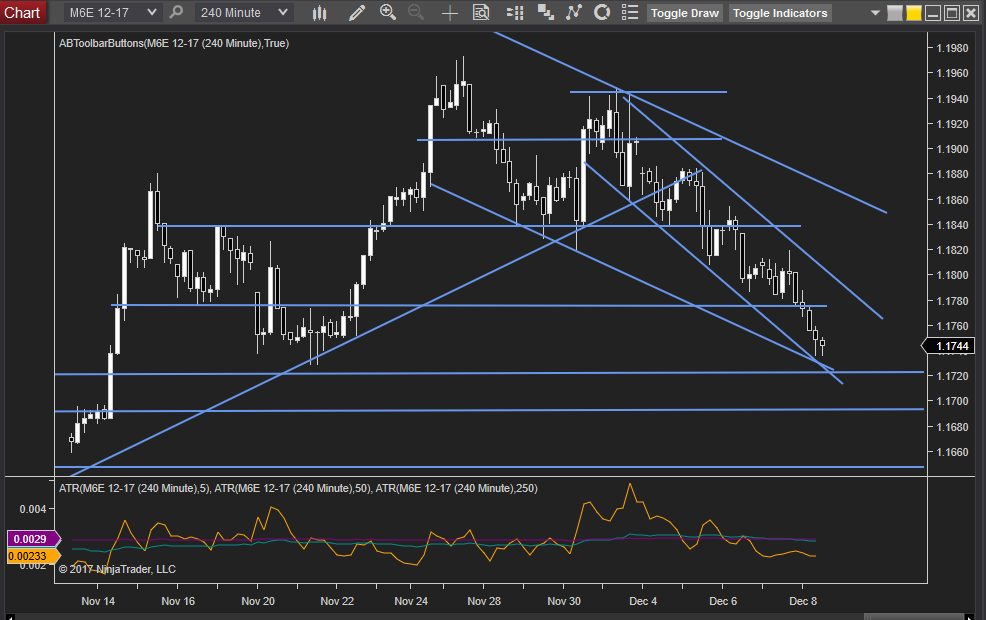Open the drawing tools pencil icon
The image size is (986, 620).
pos(357,13)
